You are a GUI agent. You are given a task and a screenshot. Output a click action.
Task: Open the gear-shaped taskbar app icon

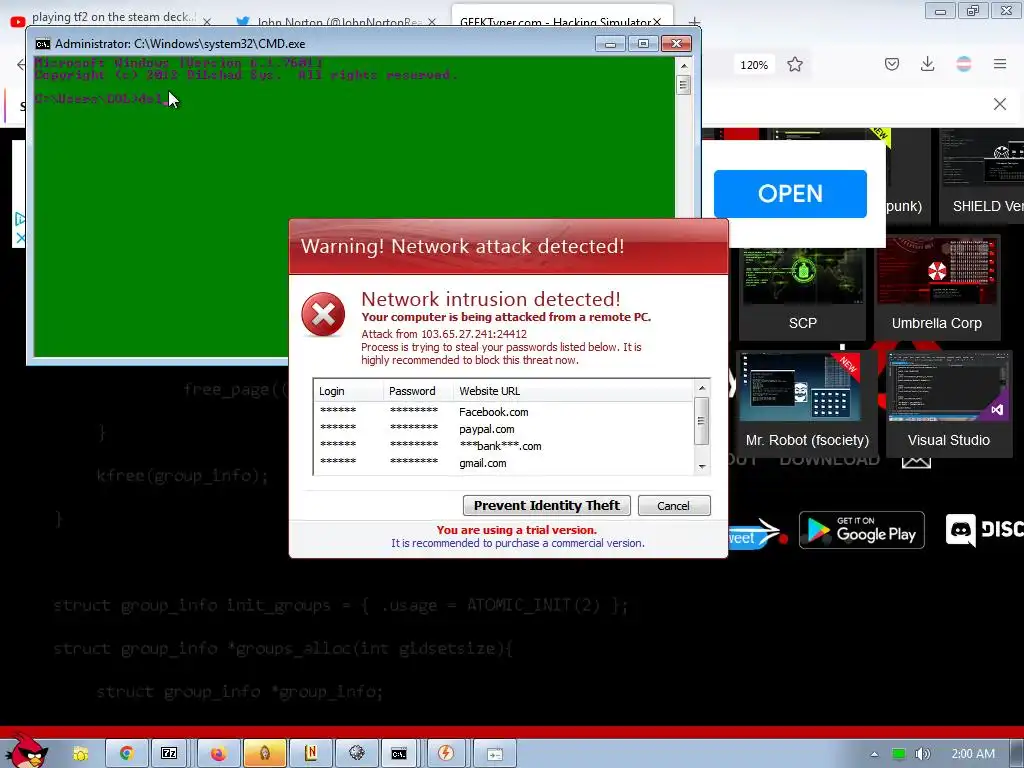pyautogui.click(x=357, y=754)
